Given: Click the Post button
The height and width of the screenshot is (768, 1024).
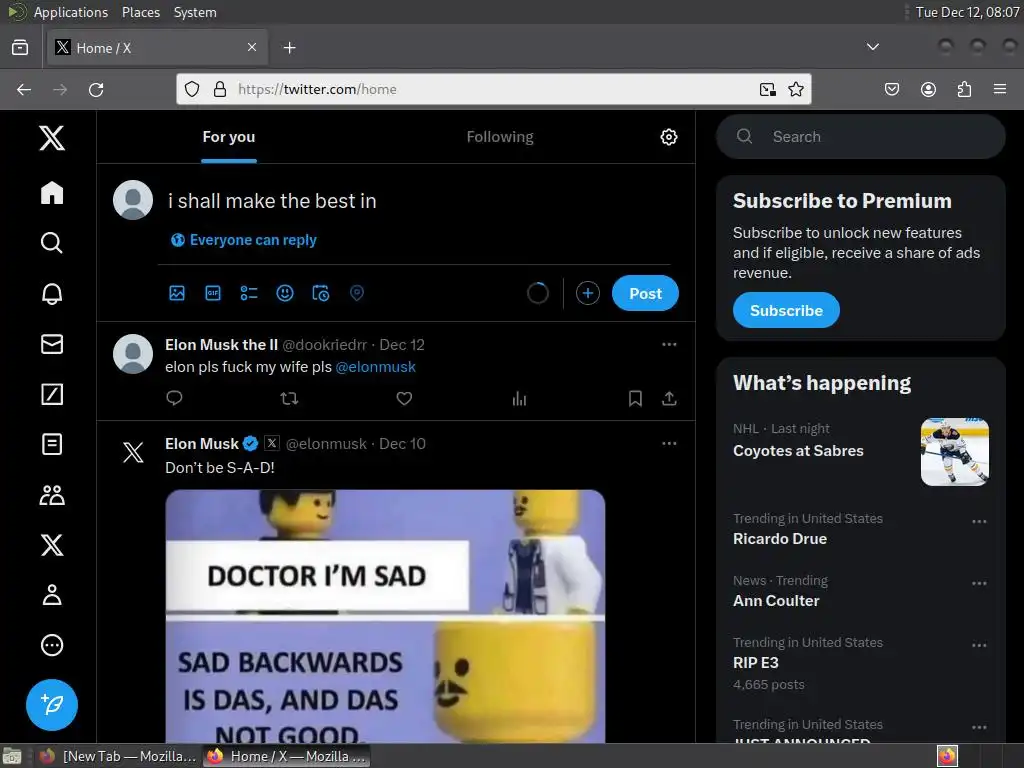Looking at the screenshot, I should pyautogui.click(x=645, y=293).
